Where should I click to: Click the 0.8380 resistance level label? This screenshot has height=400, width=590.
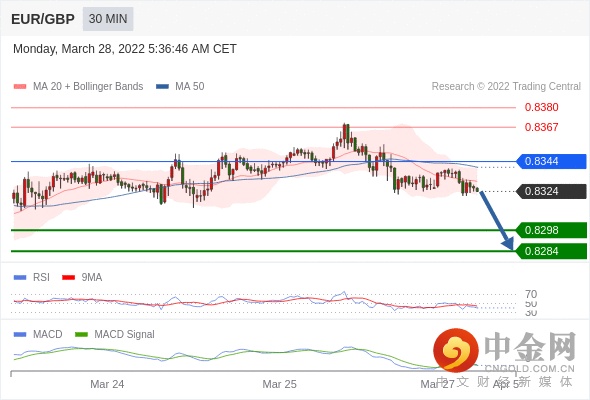click(x=541, y=107)
